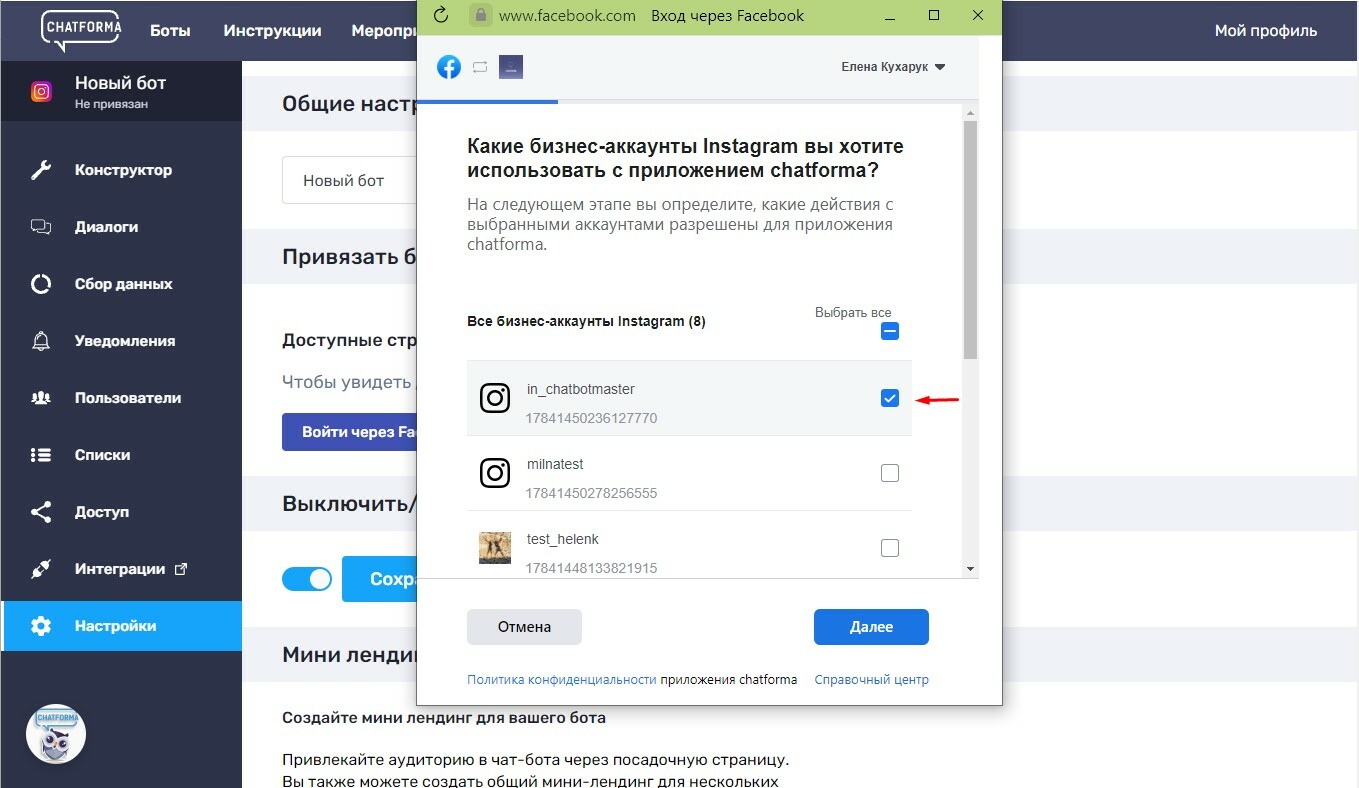Click the people icon for Пользователи

[x=41, y=398]
